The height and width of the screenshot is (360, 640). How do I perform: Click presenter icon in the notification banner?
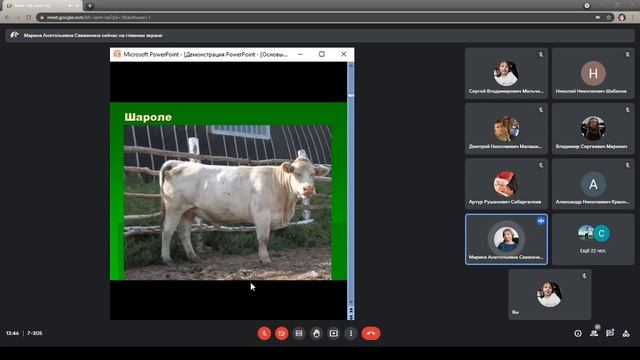point(14,35)
